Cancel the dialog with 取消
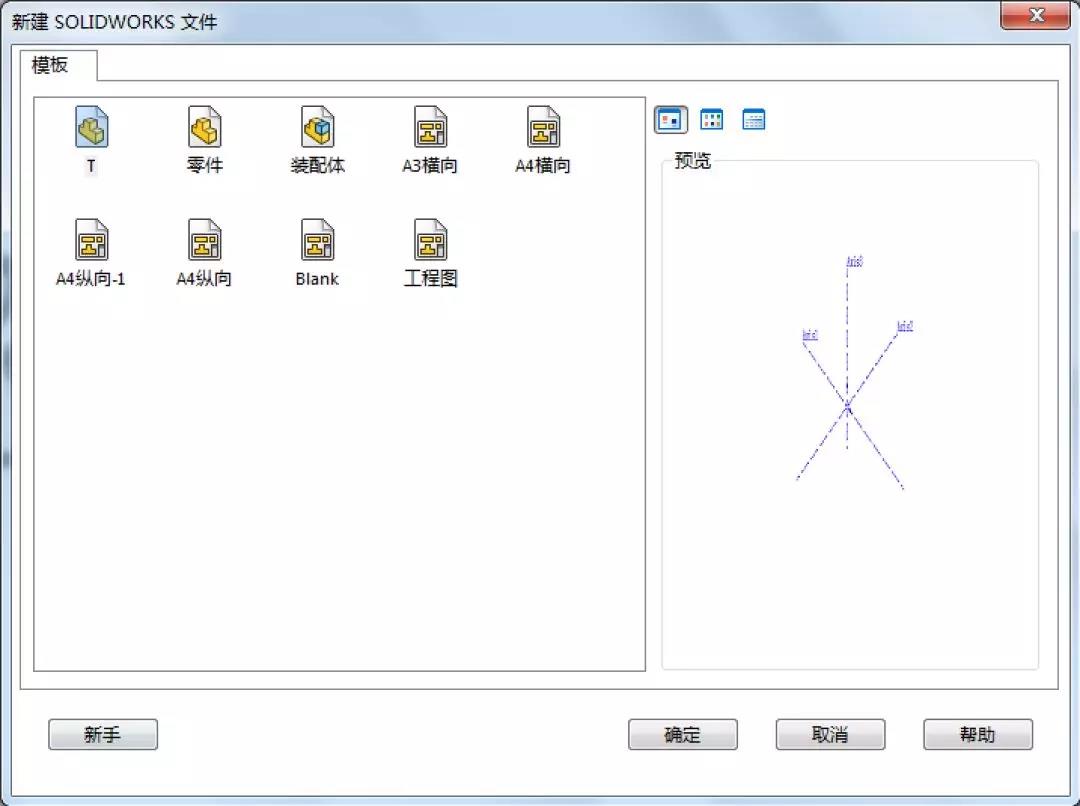 pos(830,734)
